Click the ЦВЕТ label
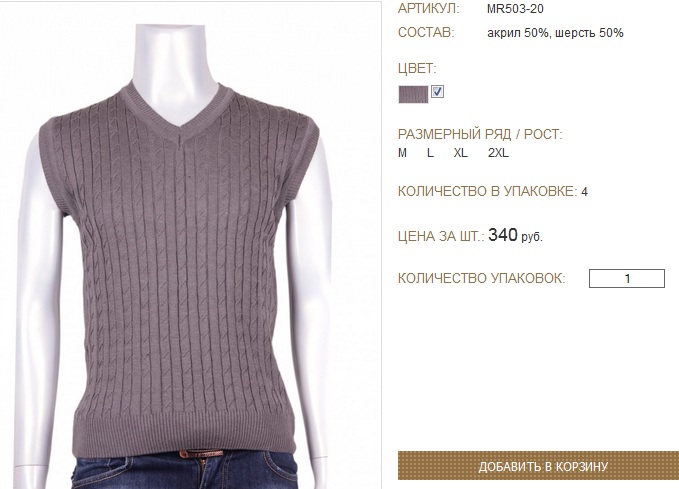This screenshot has width=679, height=489. click(x=417, y=68)
